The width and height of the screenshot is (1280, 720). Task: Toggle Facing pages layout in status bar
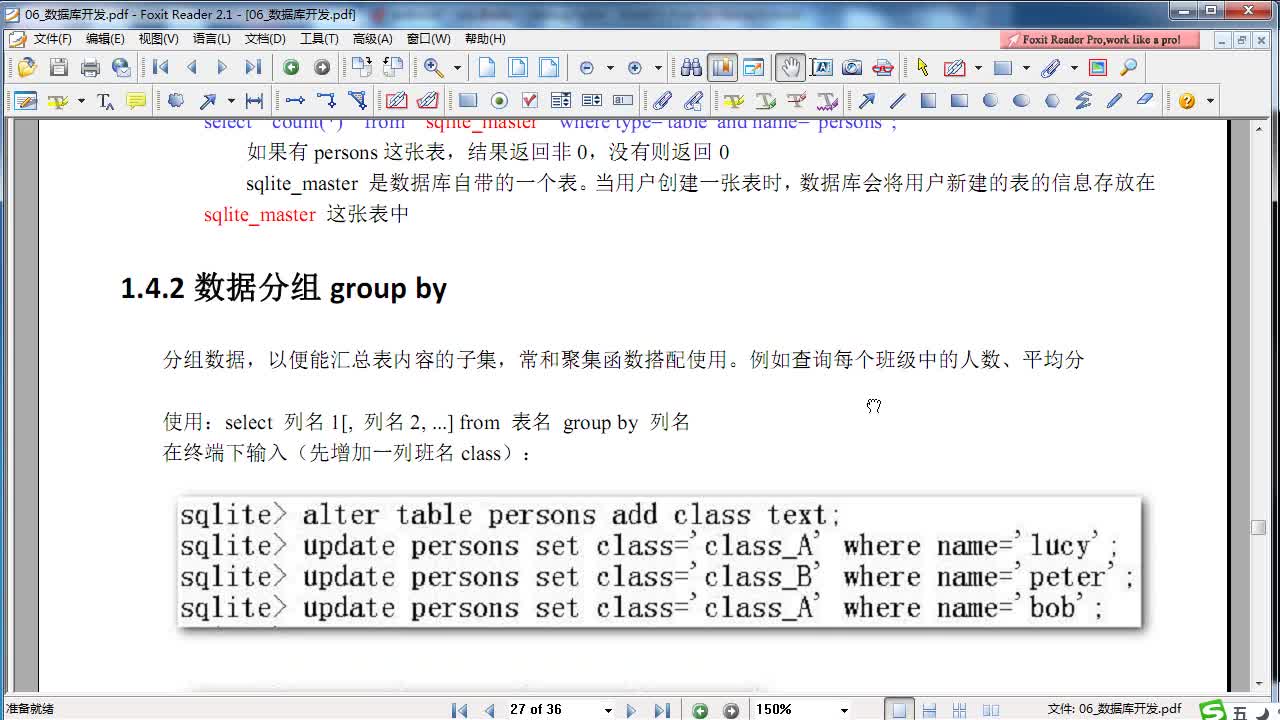pyautogui.click(x=960, y=710)
